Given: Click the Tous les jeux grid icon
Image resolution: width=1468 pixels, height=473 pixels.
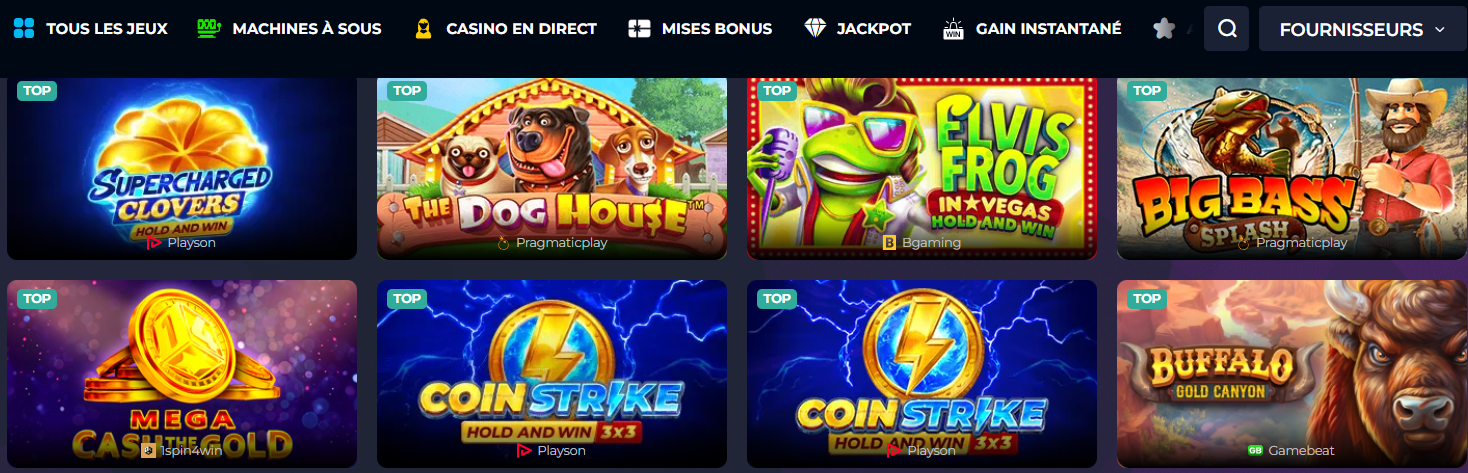Looking at the screenshot, I should tap(24, 28).
